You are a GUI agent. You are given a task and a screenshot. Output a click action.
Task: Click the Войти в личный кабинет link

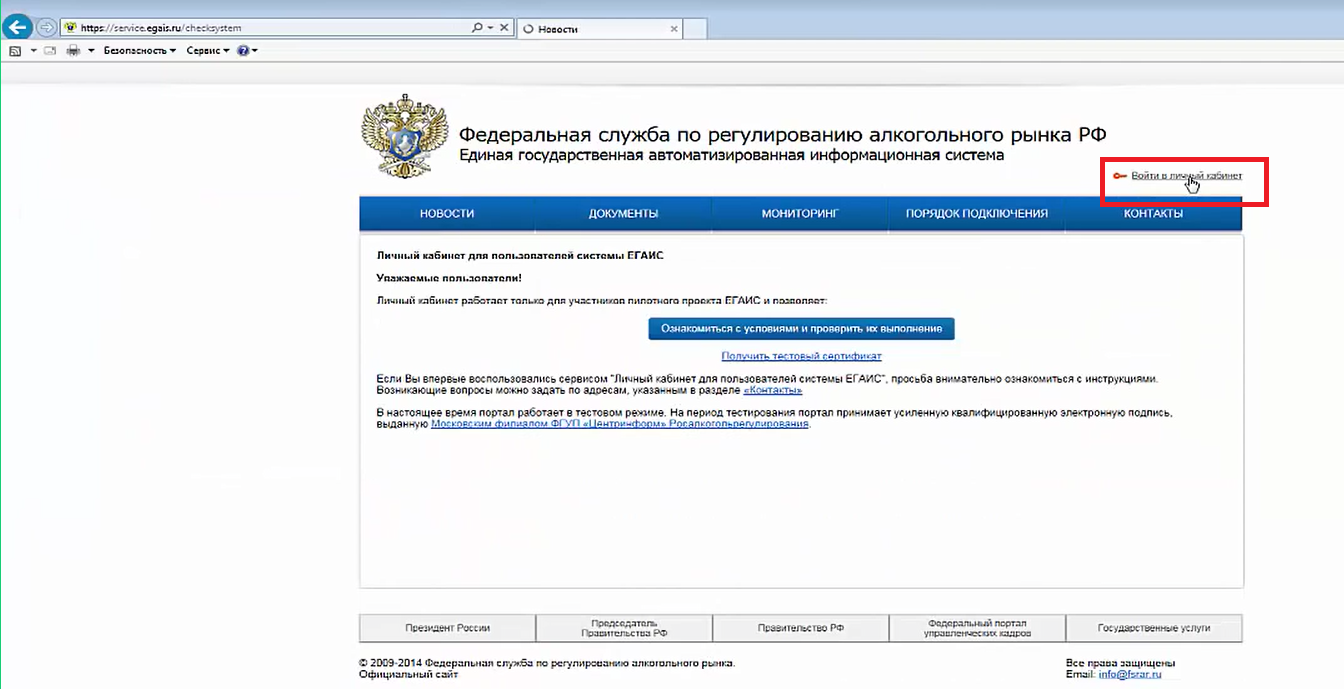(x=1186, y=176)
